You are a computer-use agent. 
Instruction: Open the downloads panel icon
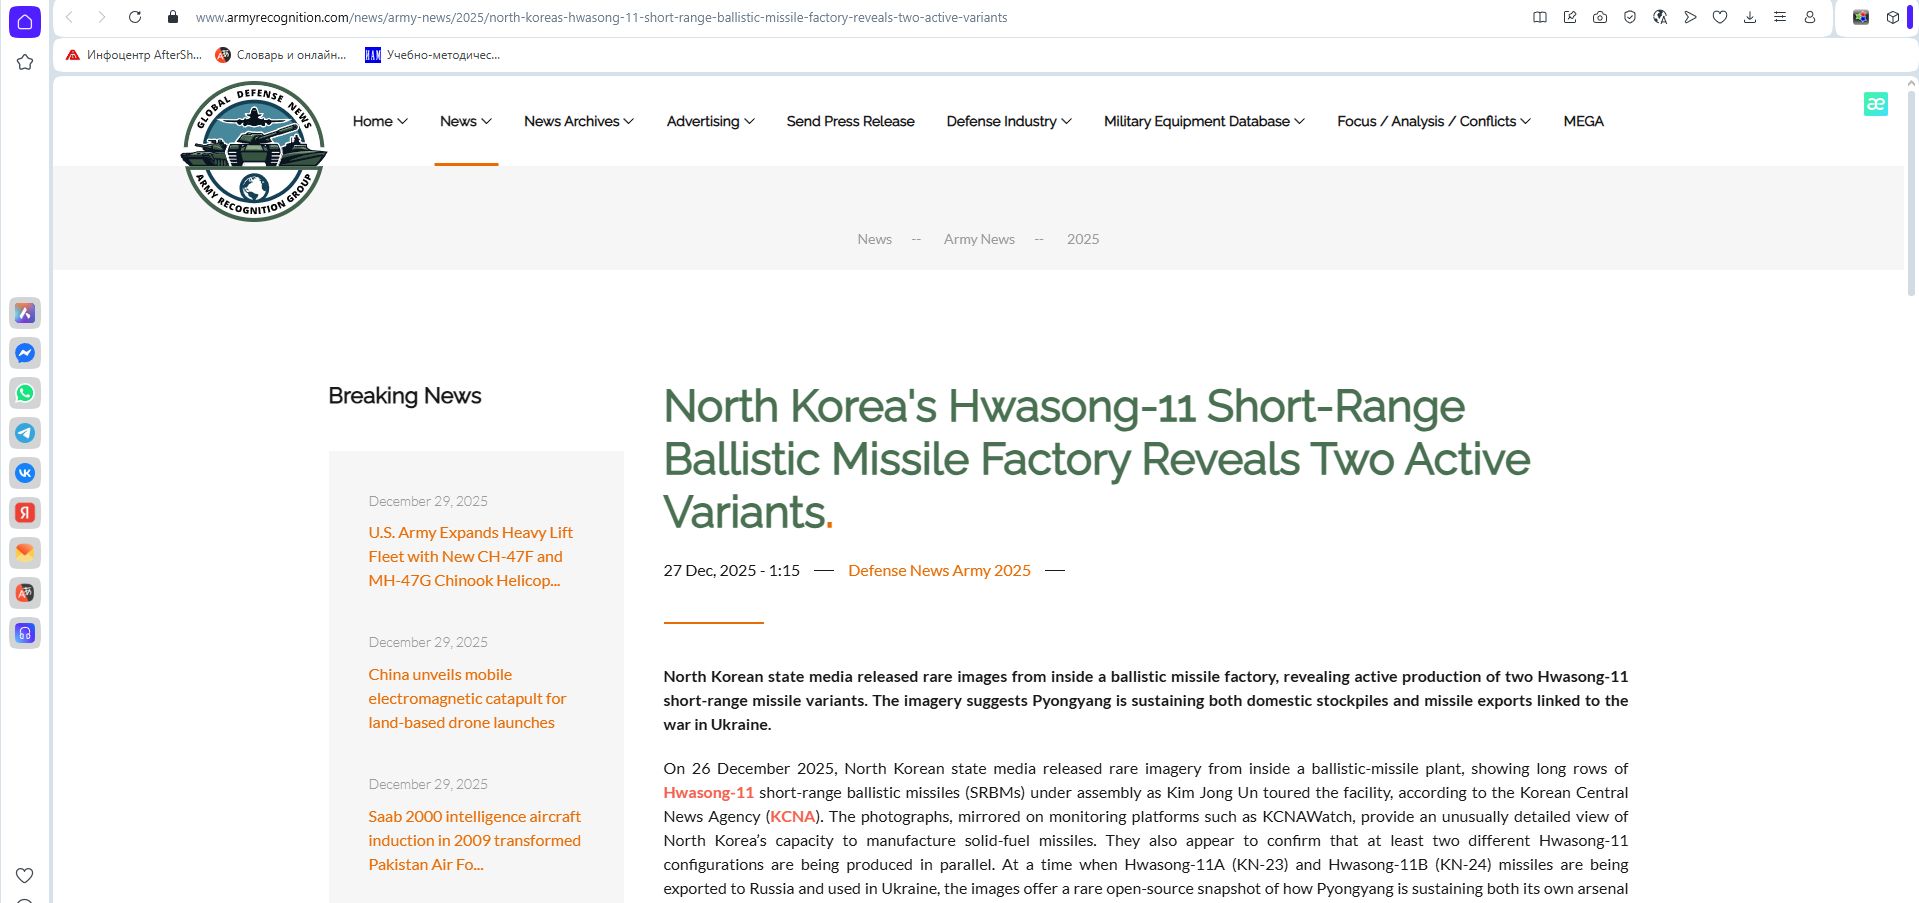point(1750,17)
